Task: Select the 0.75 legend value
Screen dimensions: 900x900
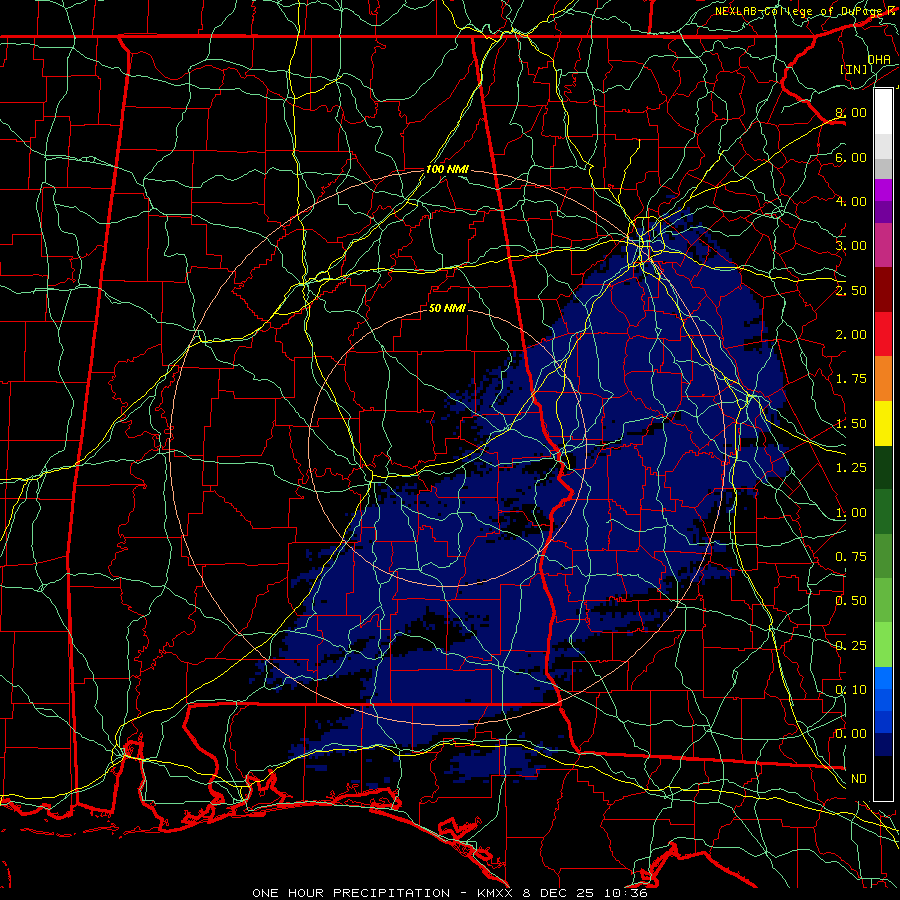Action: coord(851,557)
